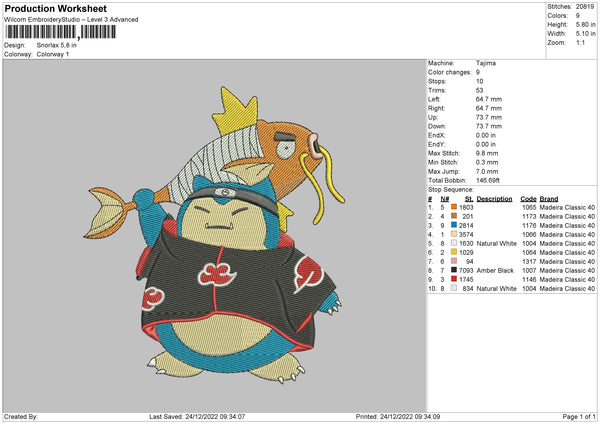Screen dimensions: 600x424
Task: Click the beige swatch with code 1066
Action: click(452, 234)
